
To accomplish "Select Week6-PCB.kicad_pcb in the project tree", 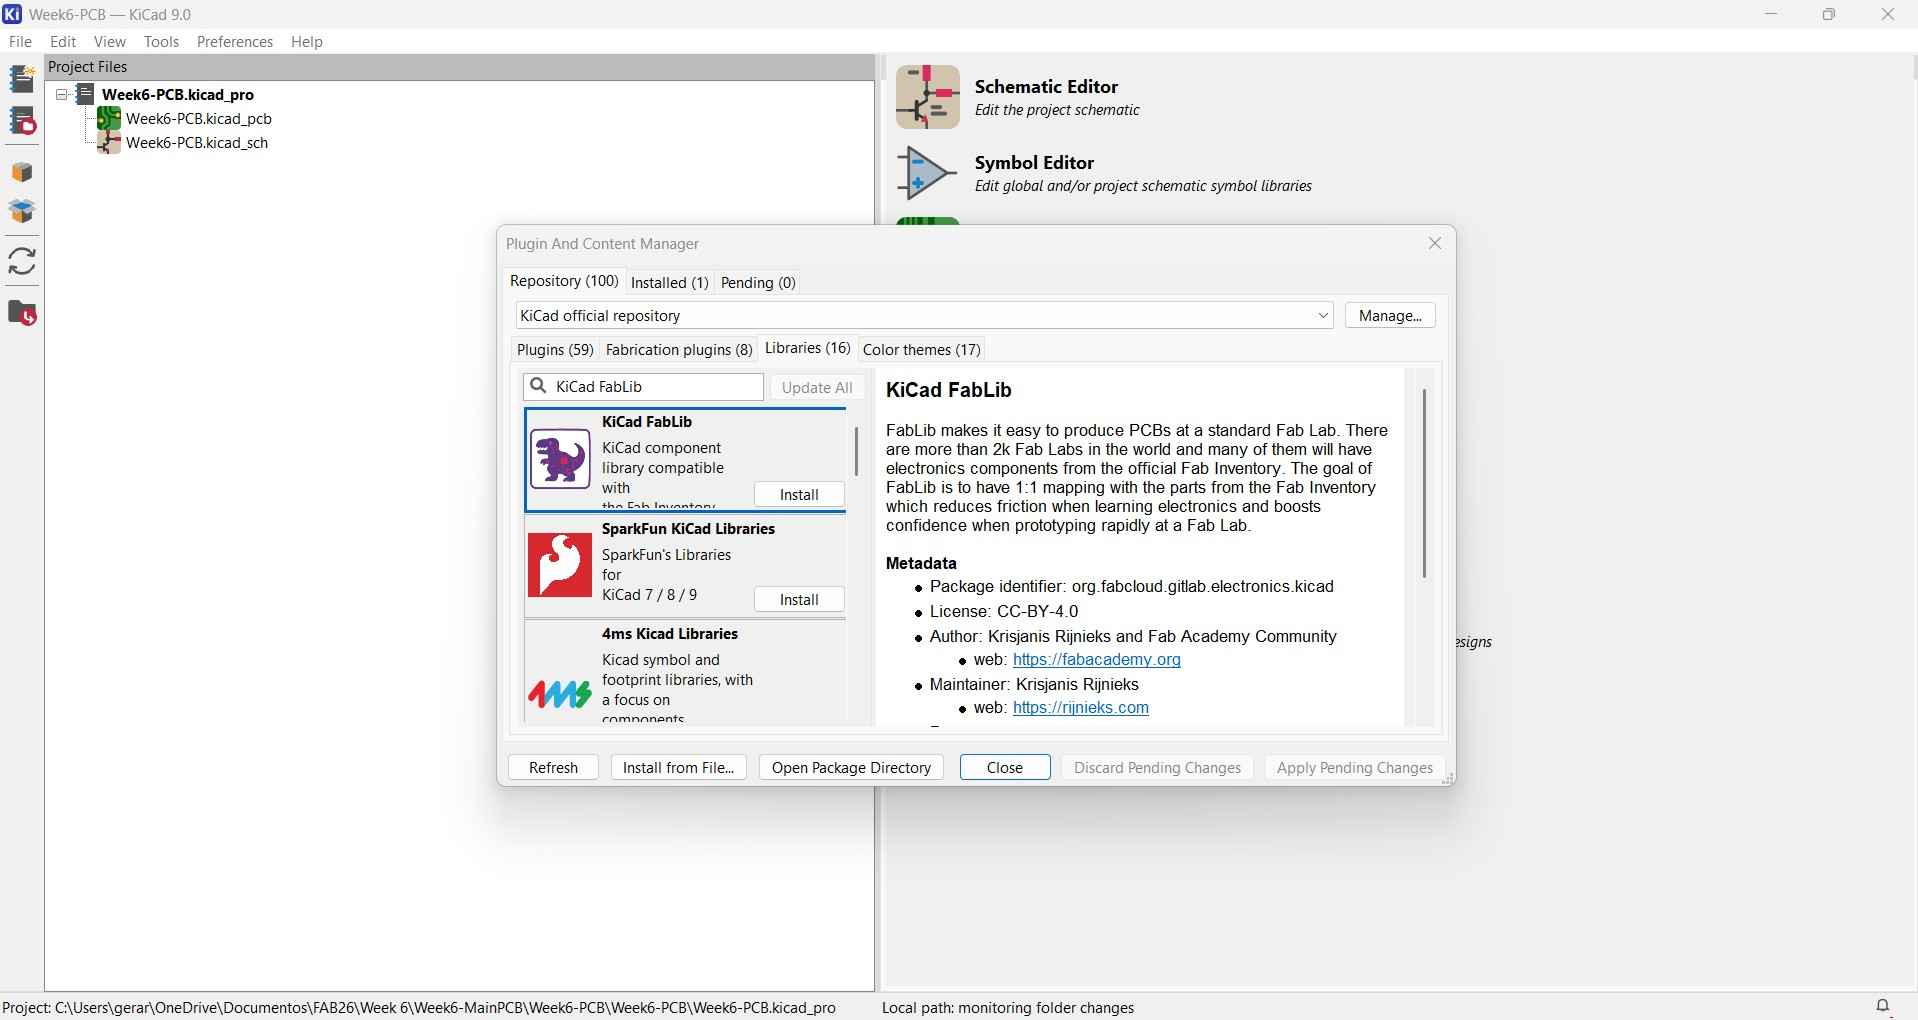I will click(199, 119).
